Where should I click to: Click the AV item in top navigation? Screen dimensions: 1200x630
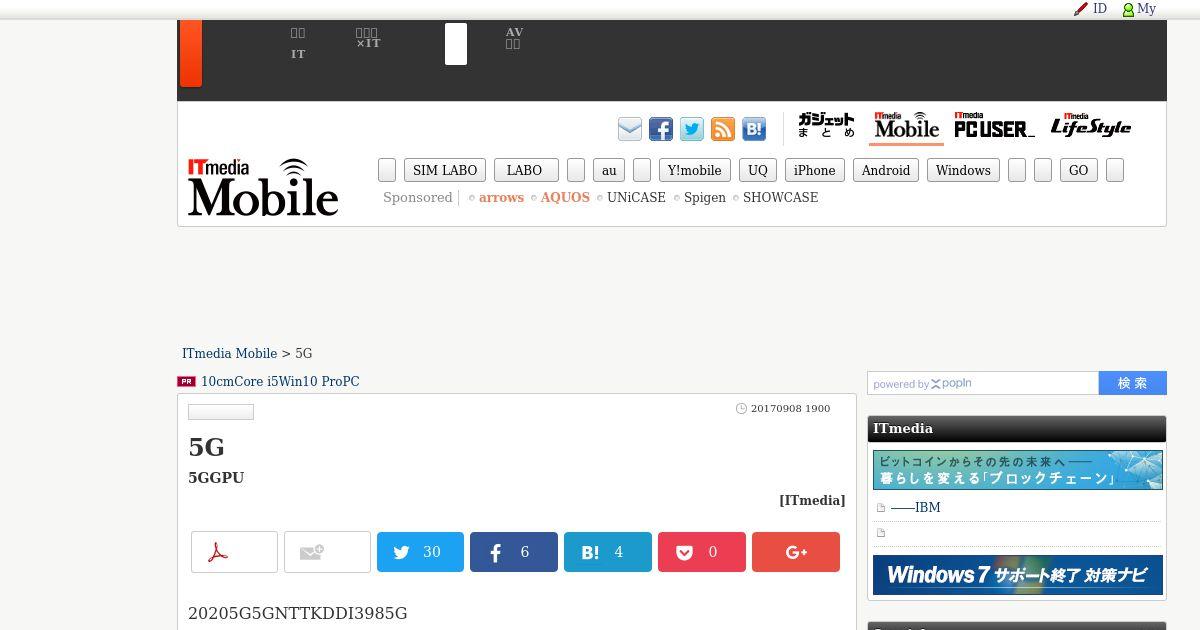point(514,38)
